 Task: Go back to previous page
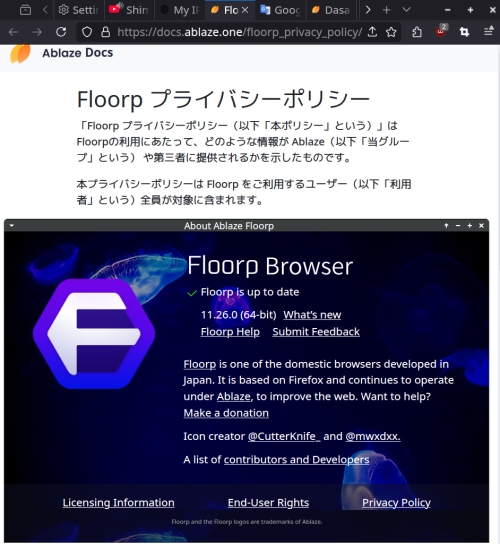click(x=13, y=32)
